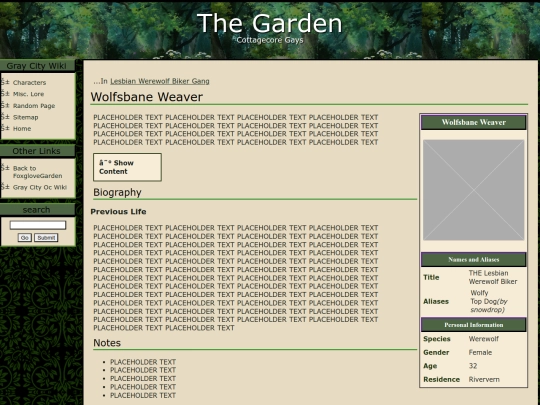Click the Gender value Female
Viewport: 540px width, 405px height.
(x=480, y=352)
